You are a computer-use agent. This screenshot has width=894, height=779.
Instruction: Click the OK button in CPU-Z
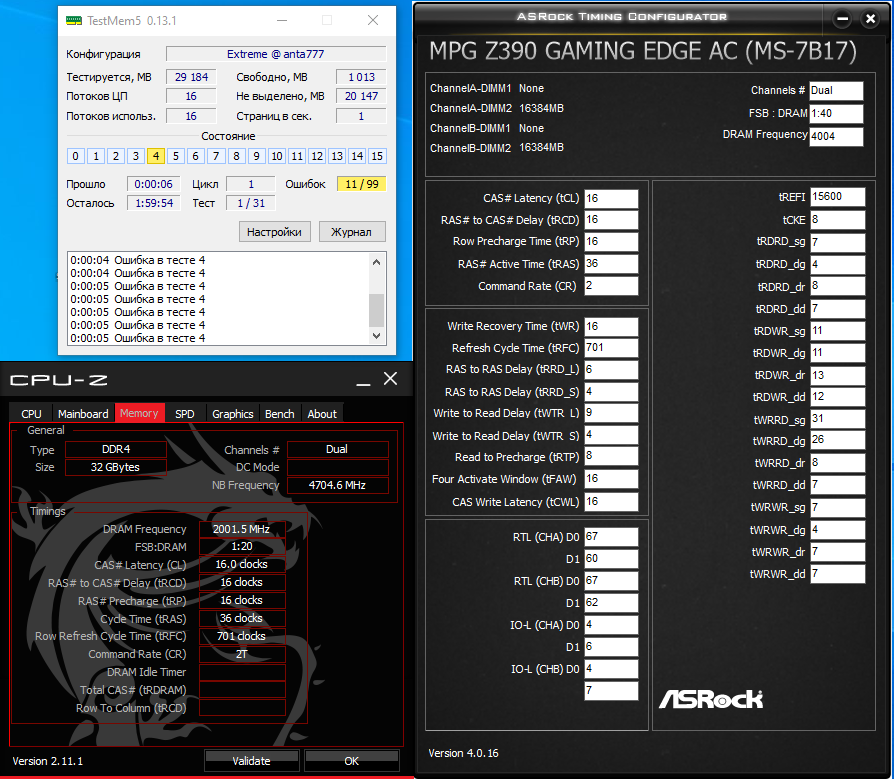(x=352, y=761)
